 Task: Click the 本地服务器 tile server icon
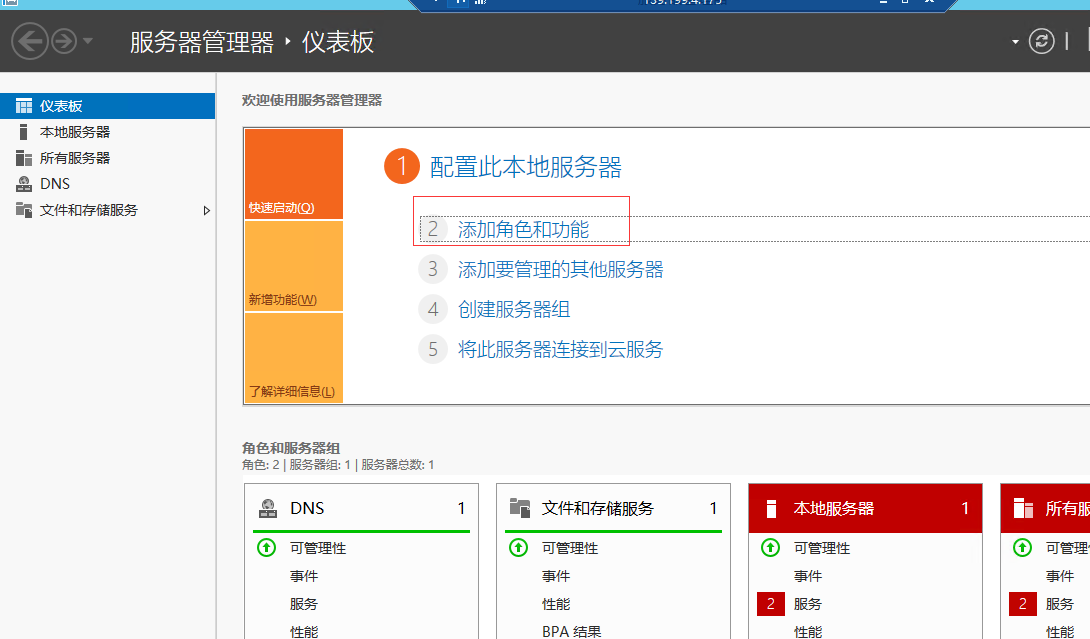(x=771, y=509)
